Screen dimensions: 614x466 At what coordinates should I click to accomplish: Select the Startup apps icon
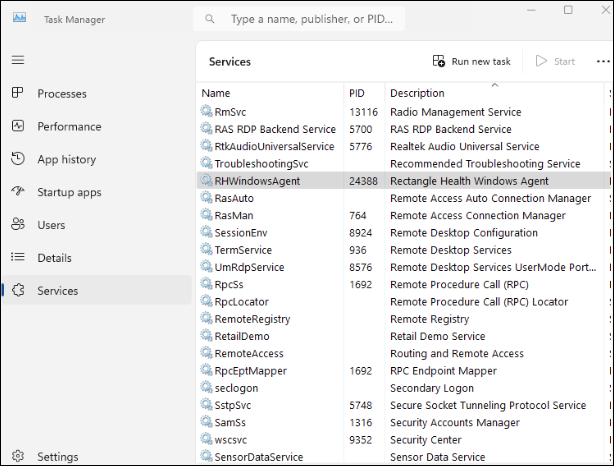17,192
